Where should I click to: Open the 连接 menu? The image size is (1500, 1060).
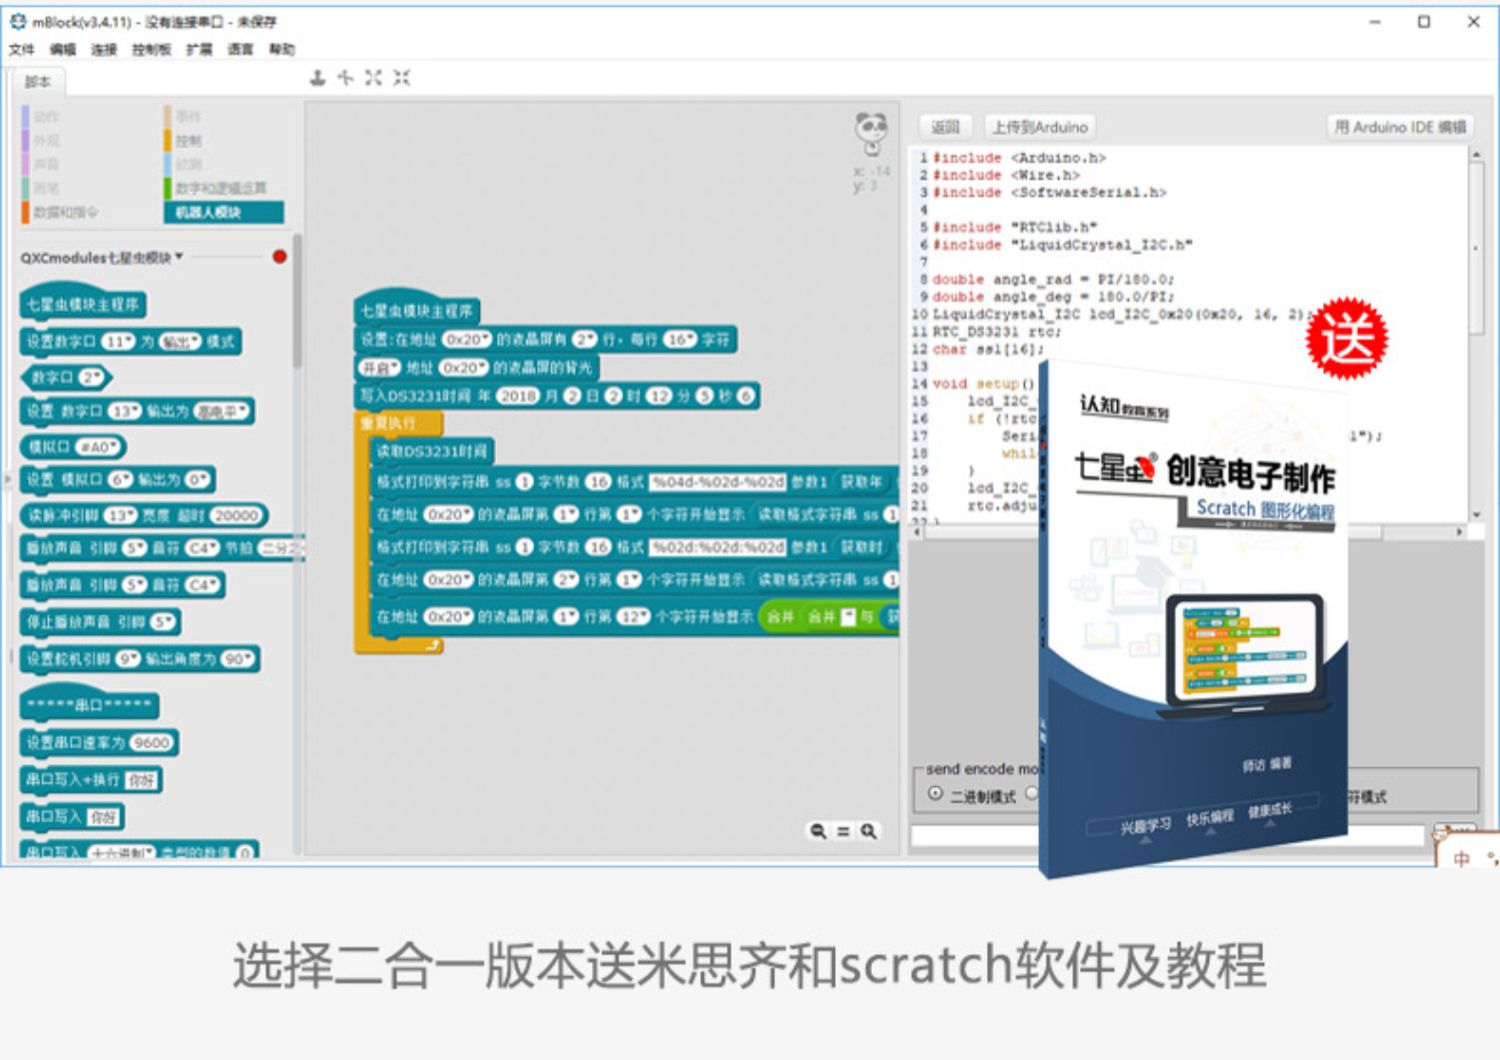103,49
